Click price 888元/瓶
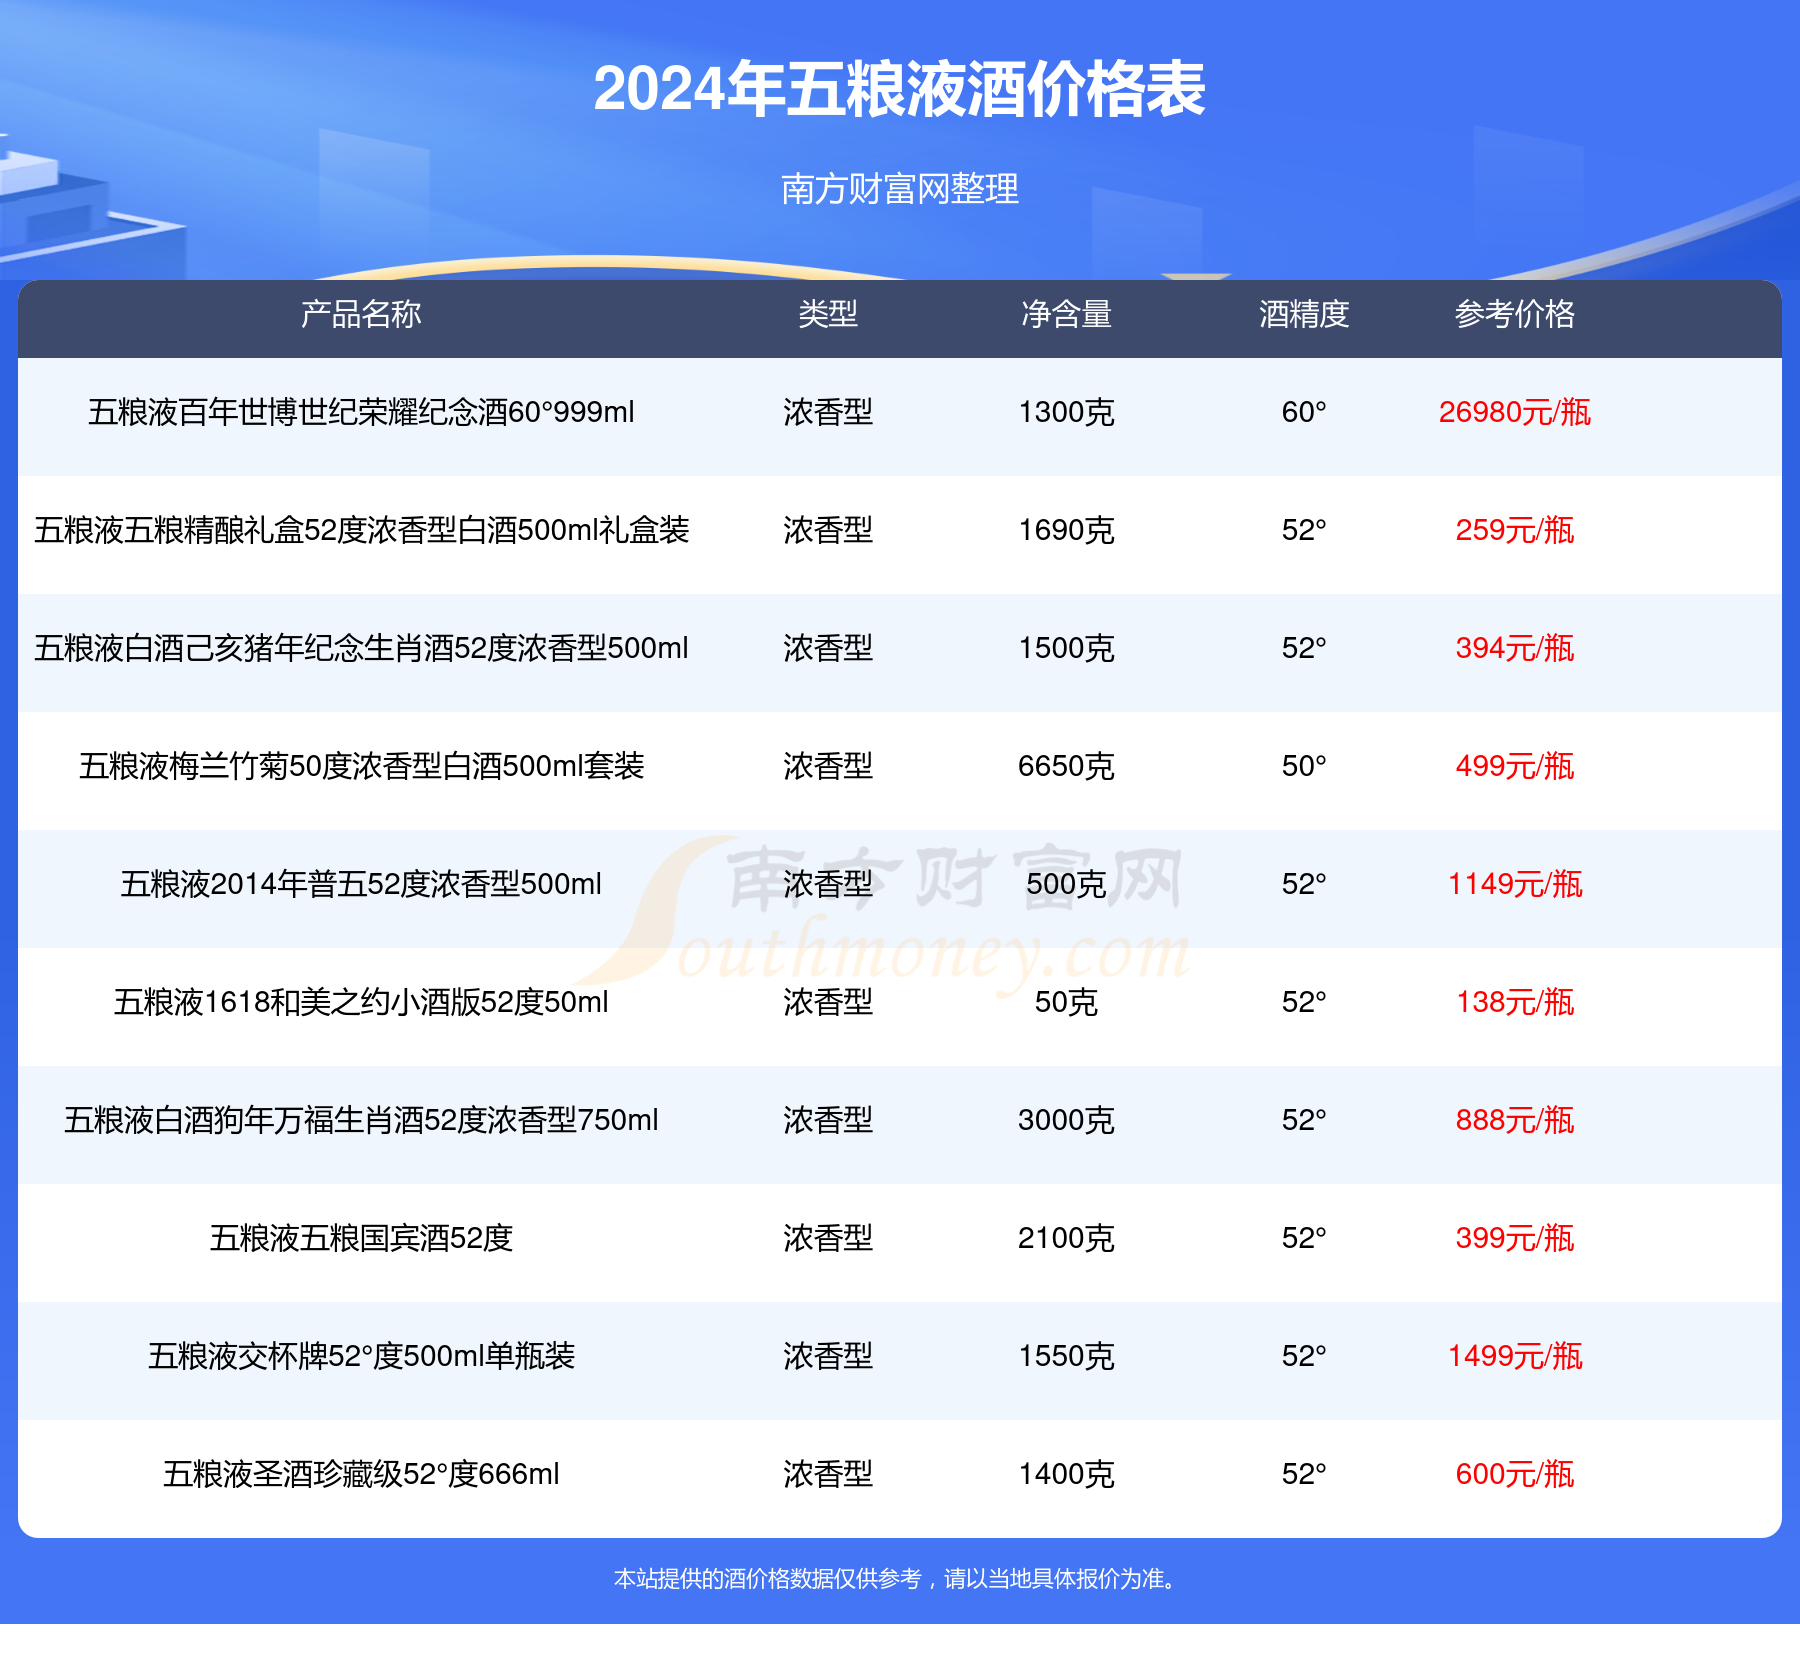1800x1670 pixels. pyautogui.click(x=1515, y=1120)
